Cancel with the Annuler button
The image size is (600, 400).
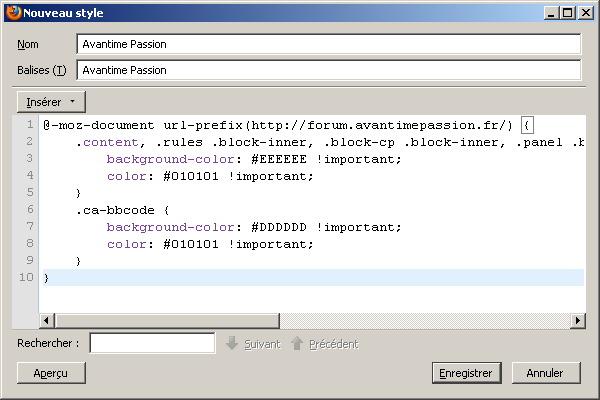point(546,373)
